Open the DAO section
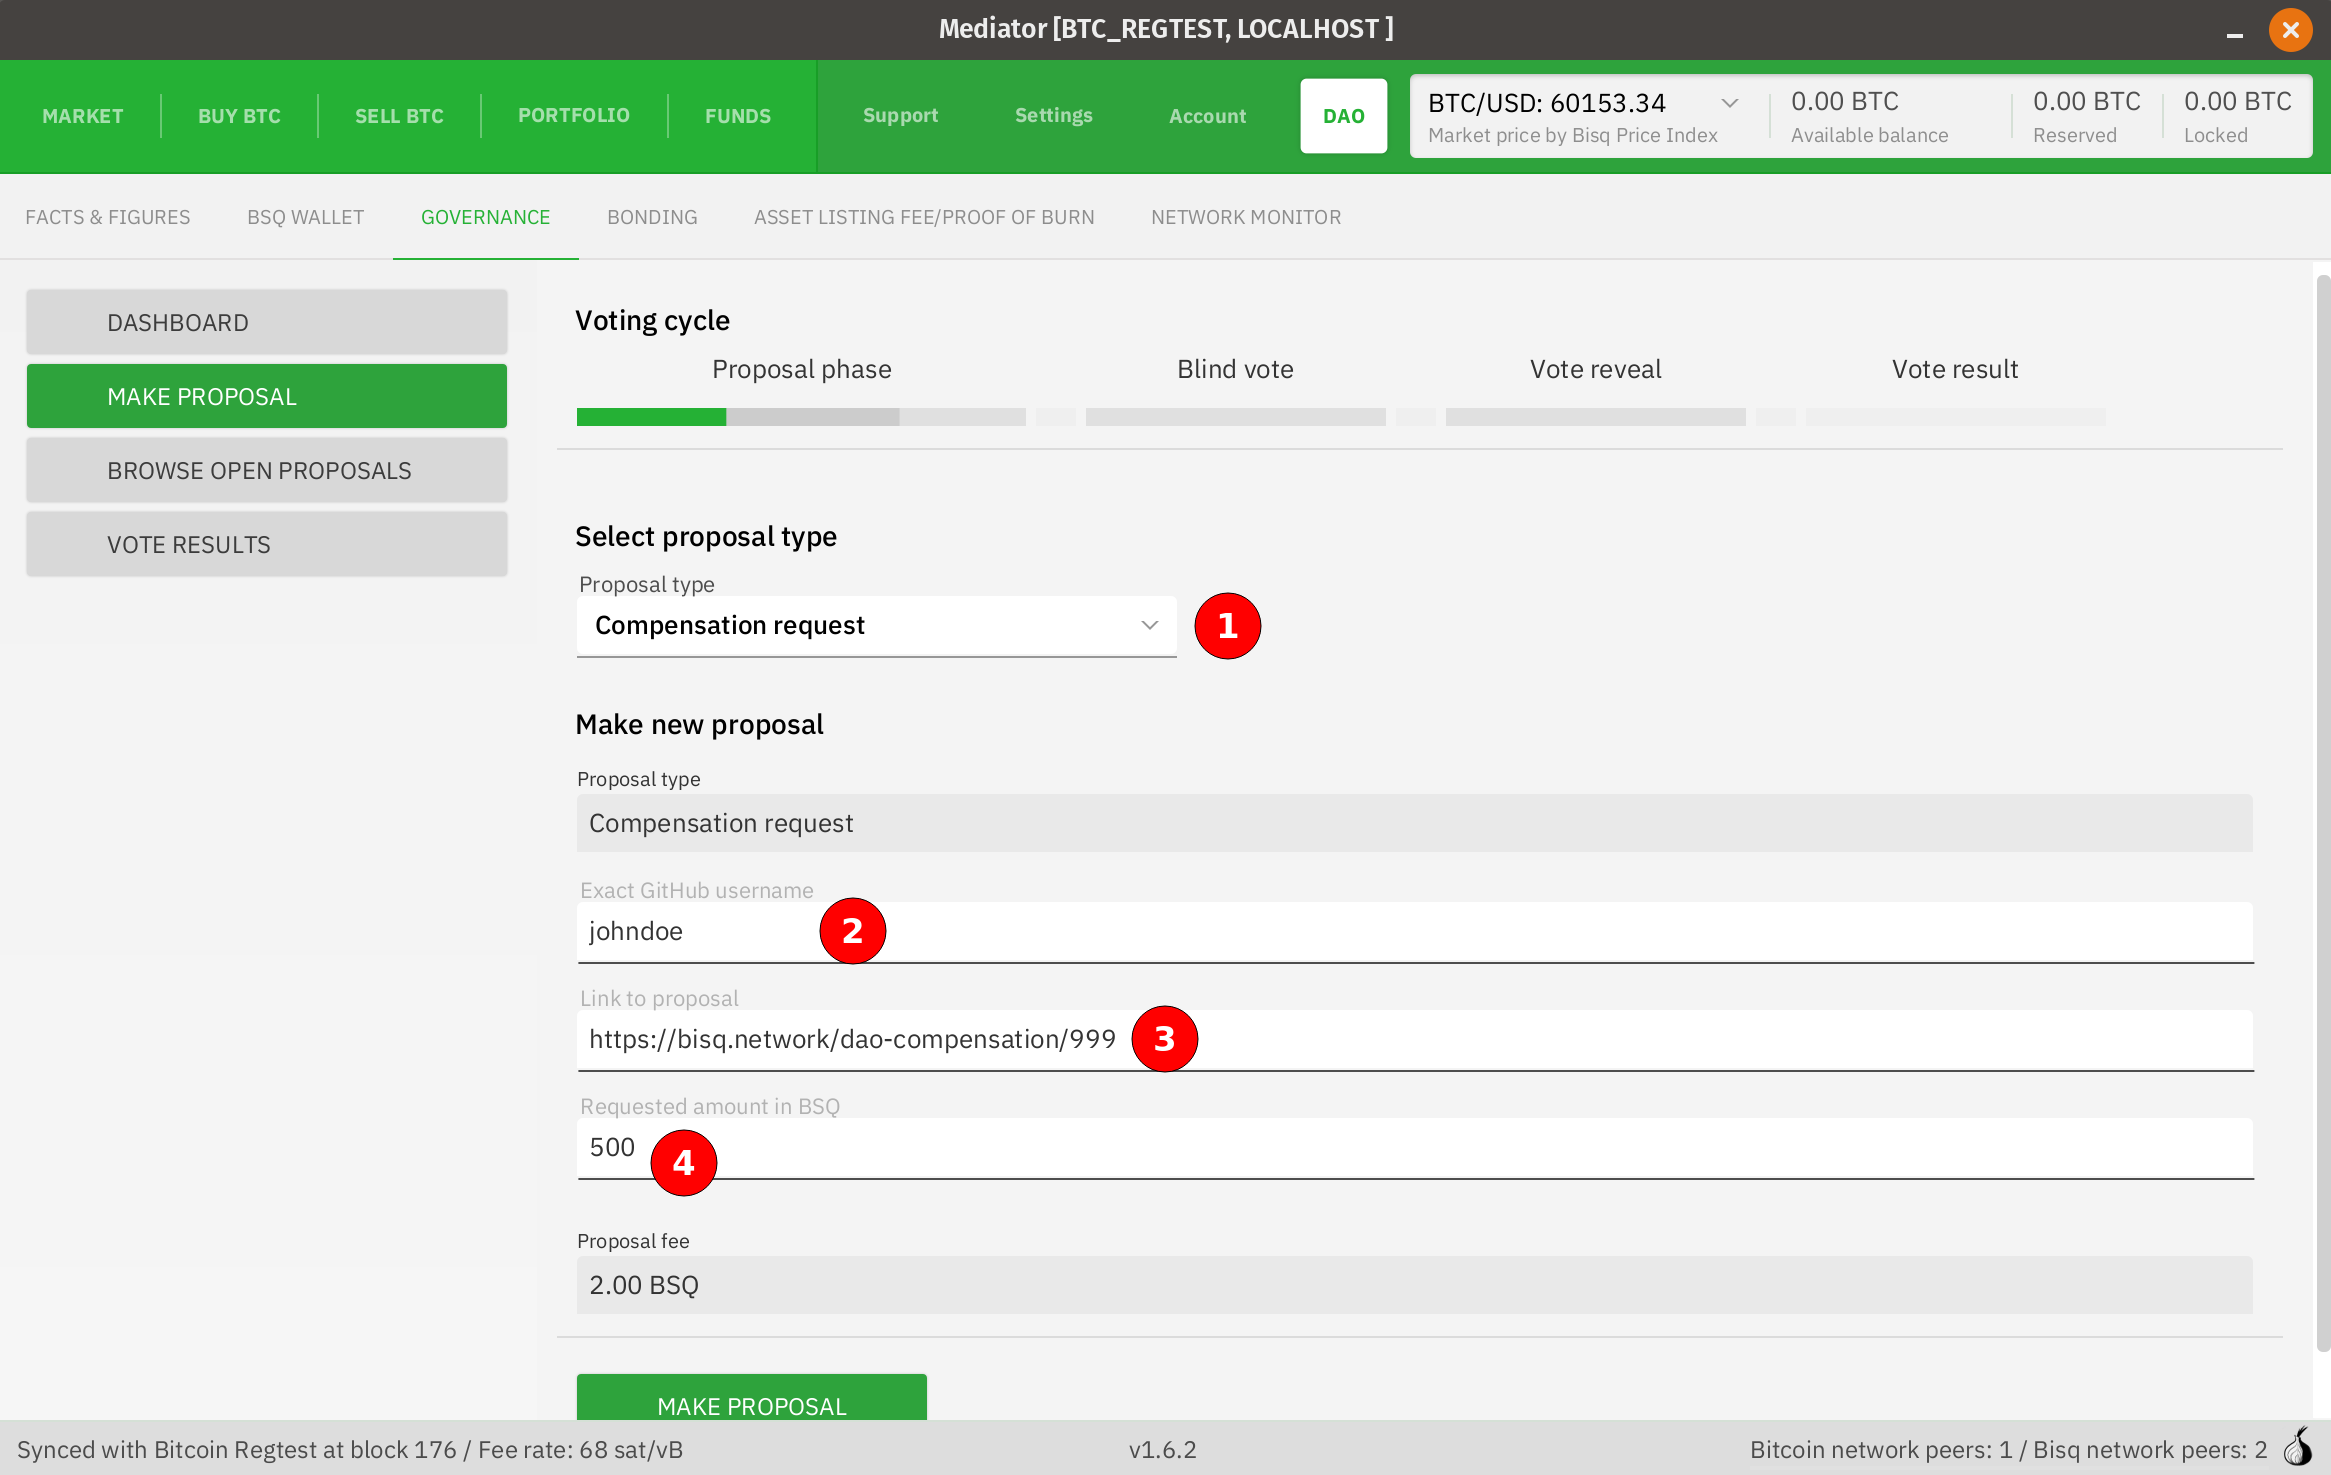The image size is (2331, 1475). tap(1343, 116)
